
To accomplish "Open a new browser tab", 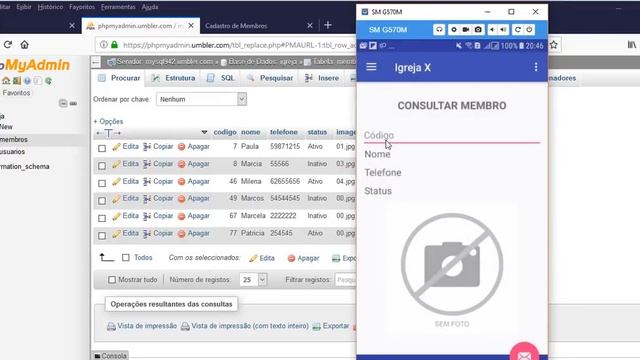I will pos(328,25).
